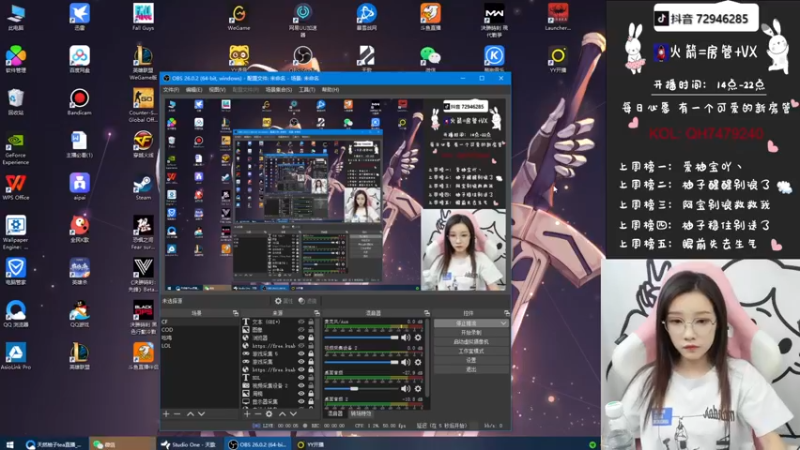Click 开始录制 to start recording
800x450 pixels.
[471, 333]
